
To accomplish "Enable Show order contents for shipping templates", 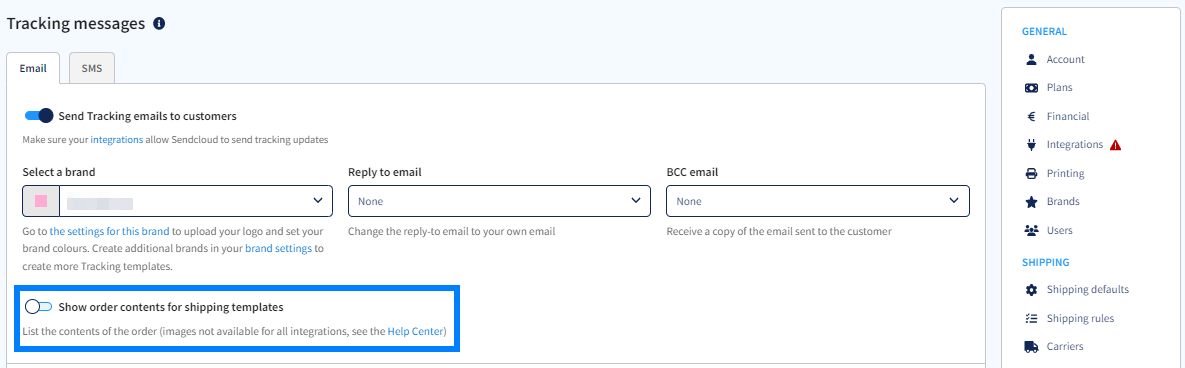I will [x=39, y=307].
